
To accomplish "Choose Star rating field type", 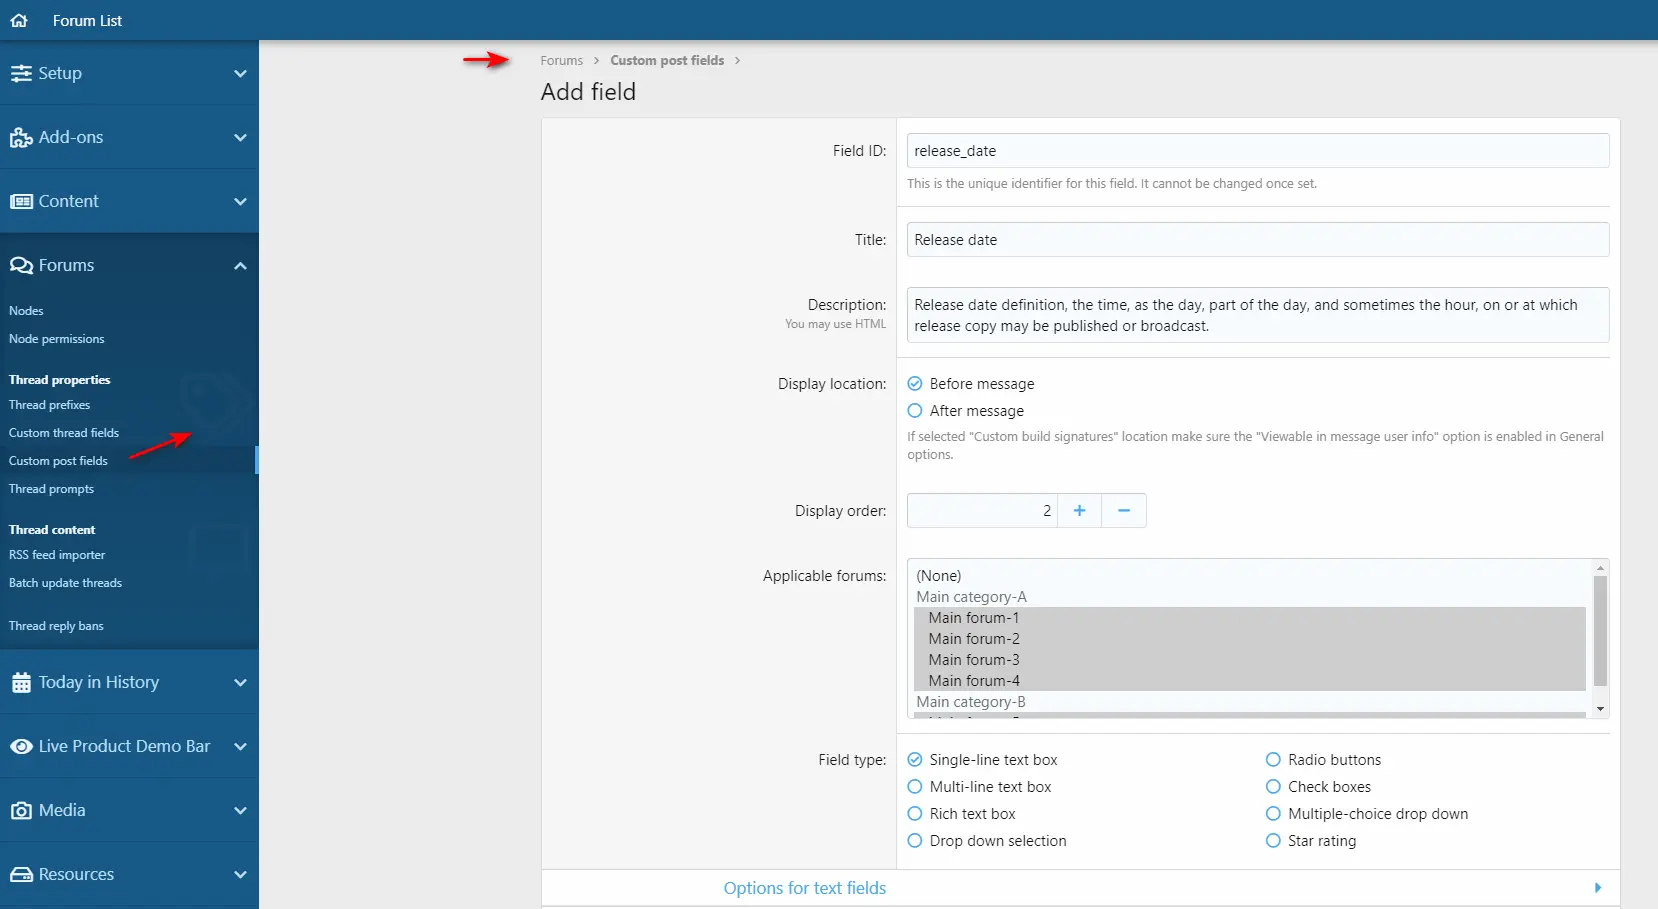I will click(1273, 841).
